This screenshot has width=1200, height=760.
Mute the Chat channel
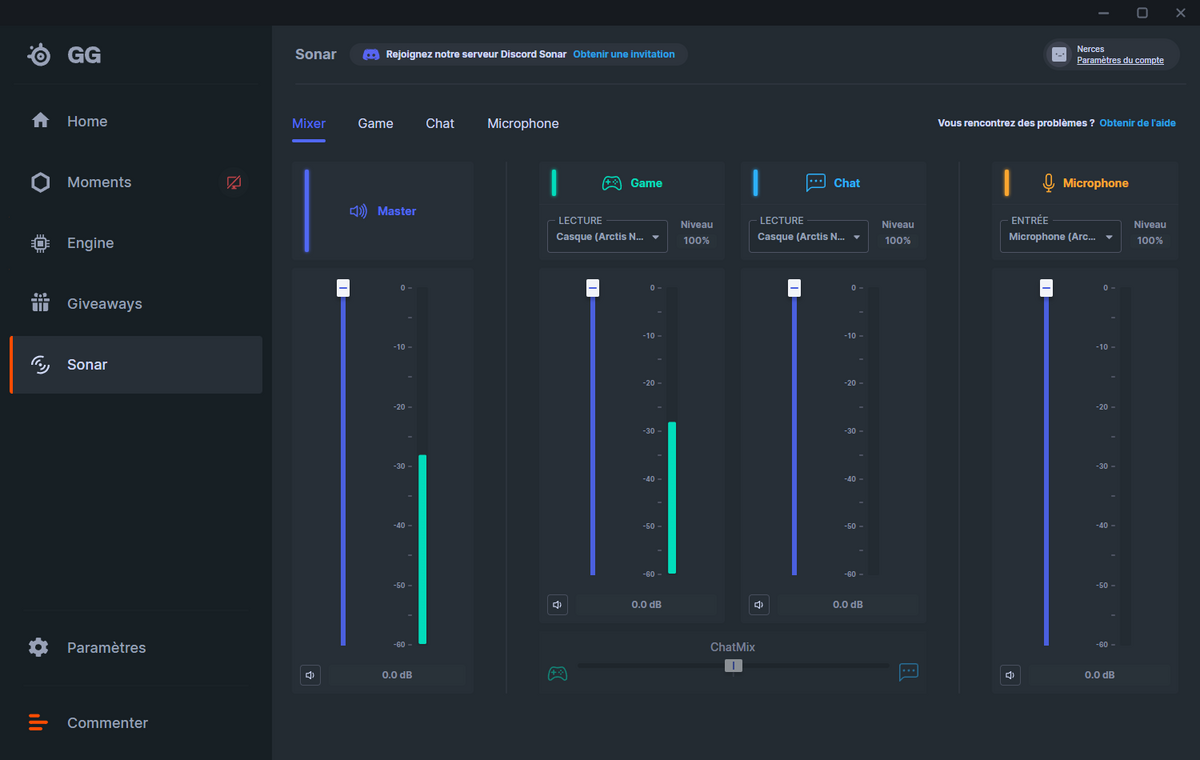(x=759, y=604)
